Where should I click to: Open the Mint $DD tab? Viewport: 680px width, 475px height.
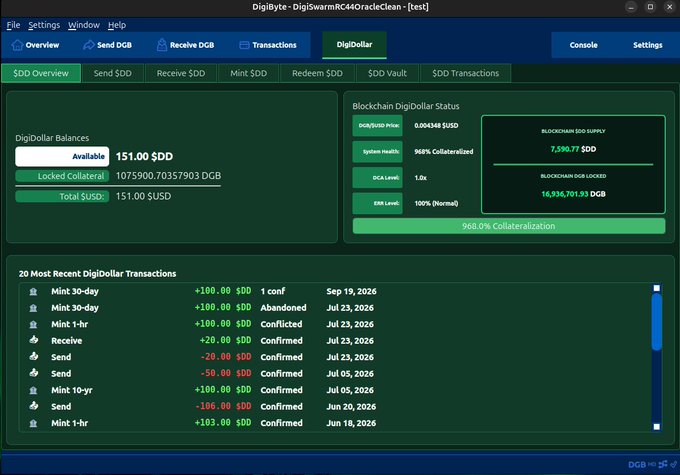pyautogui.click(x=248, y=73)
